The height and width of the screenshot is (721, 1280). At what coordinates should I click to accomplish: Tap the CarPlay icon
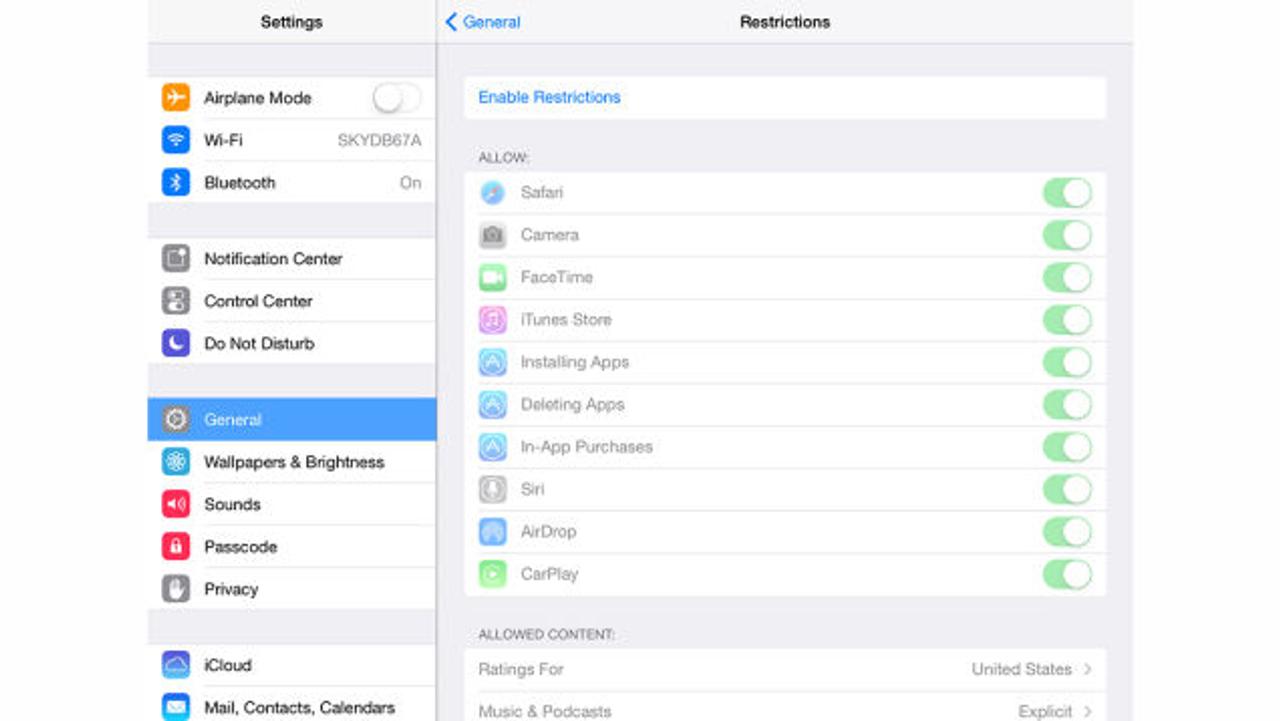pyautogui.click(x=492, y=574)
